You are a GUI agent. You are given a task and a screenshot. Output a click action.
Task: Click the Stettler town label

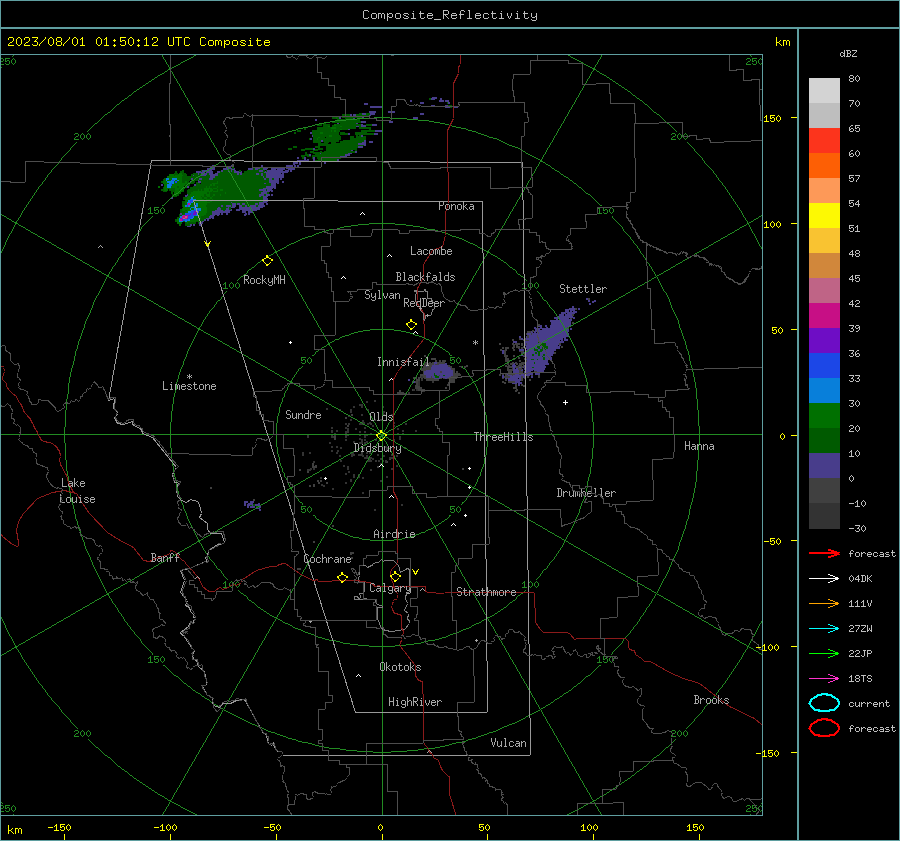pyautogui.click(x=583, y=289)
